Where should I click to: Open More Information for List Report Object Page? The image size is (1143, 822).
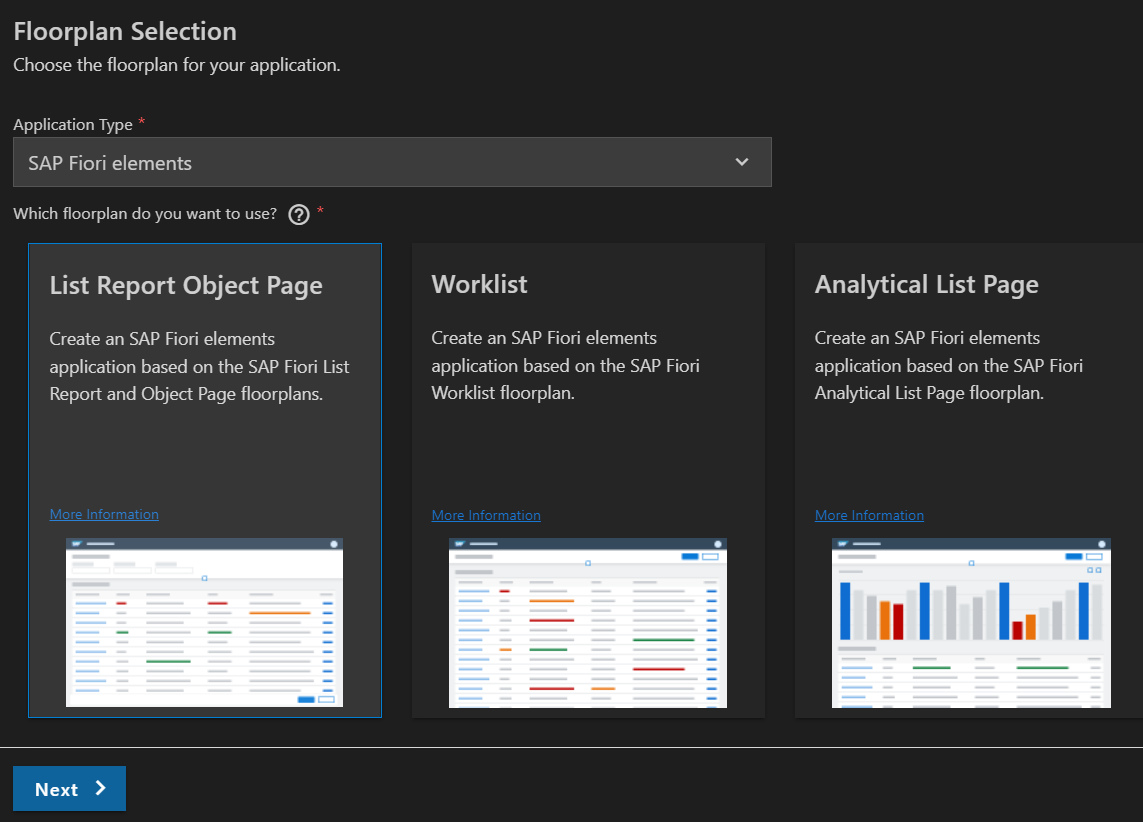click(104, 514)
